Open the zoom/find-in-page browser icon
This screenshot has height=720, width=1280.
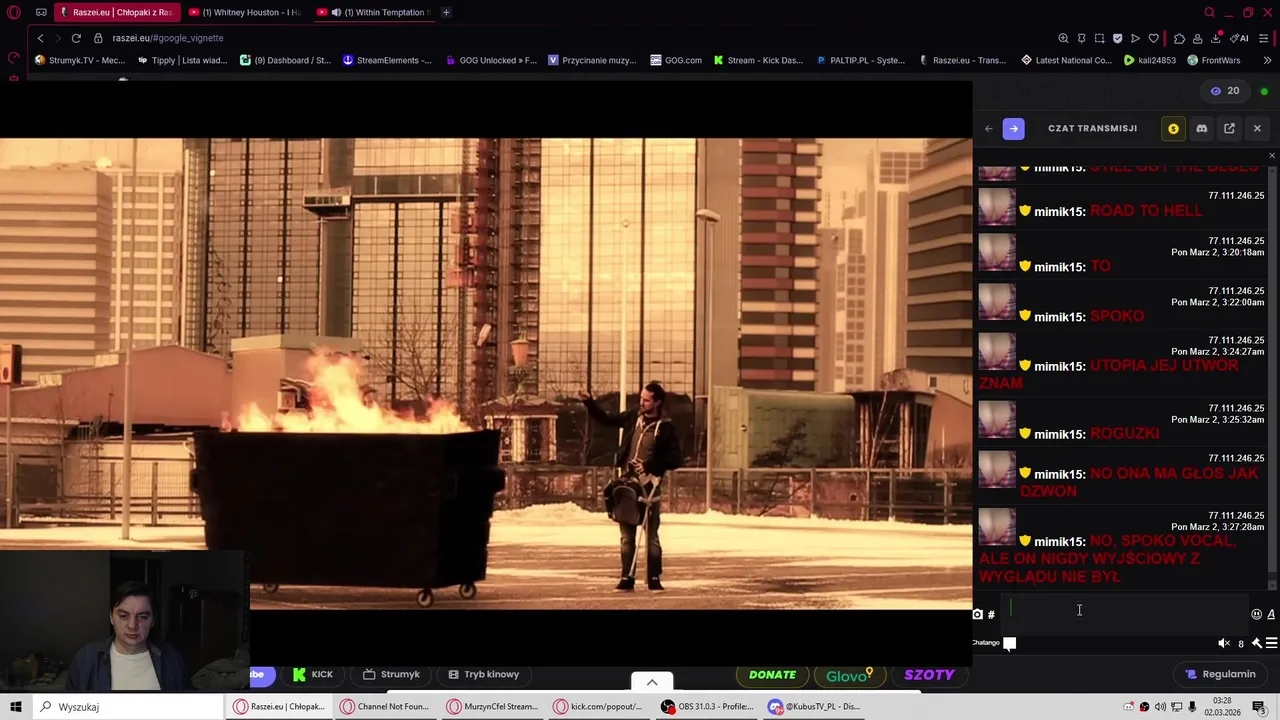pos(1063,38)
